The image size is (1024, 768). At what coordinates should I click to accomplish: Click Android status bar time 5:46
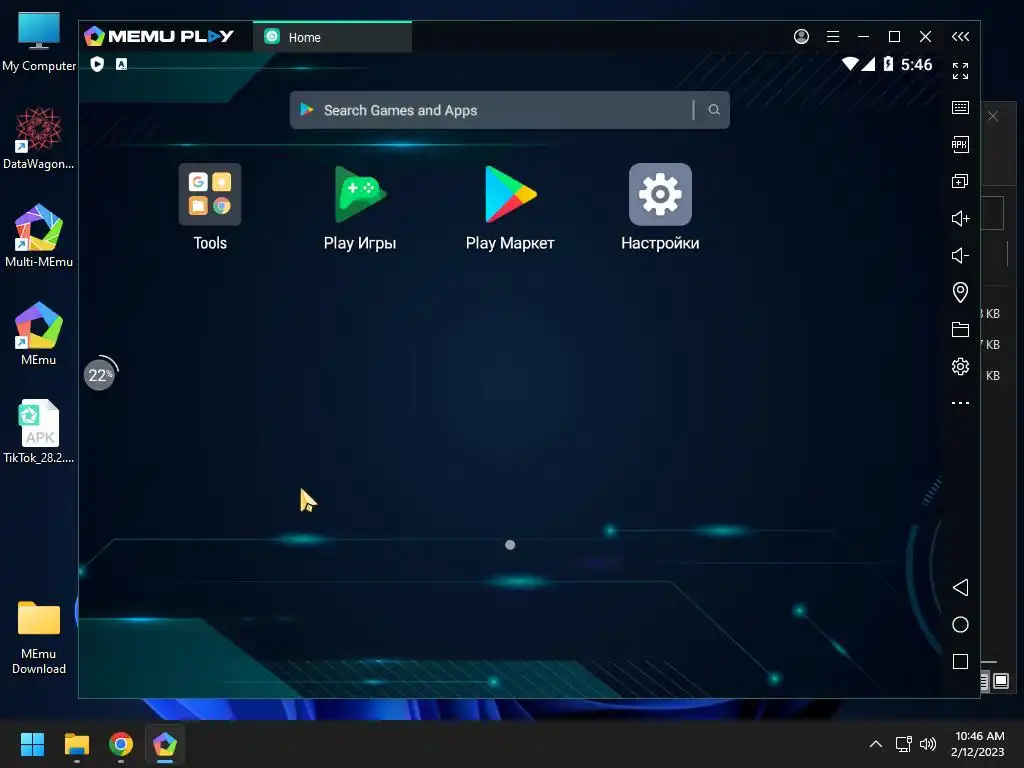[x=916, y=64]
